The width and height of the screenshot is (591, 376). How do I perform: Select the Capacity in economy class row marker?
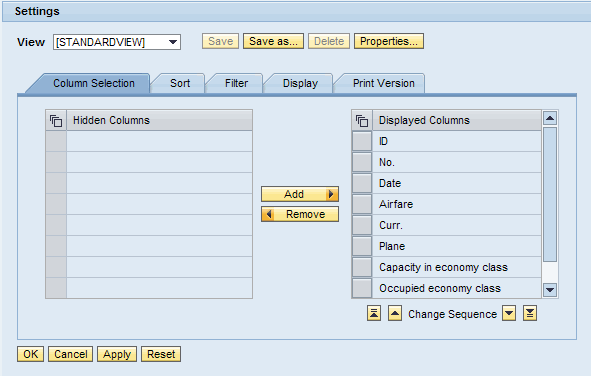pyautogui.click(x=362, y=267)
